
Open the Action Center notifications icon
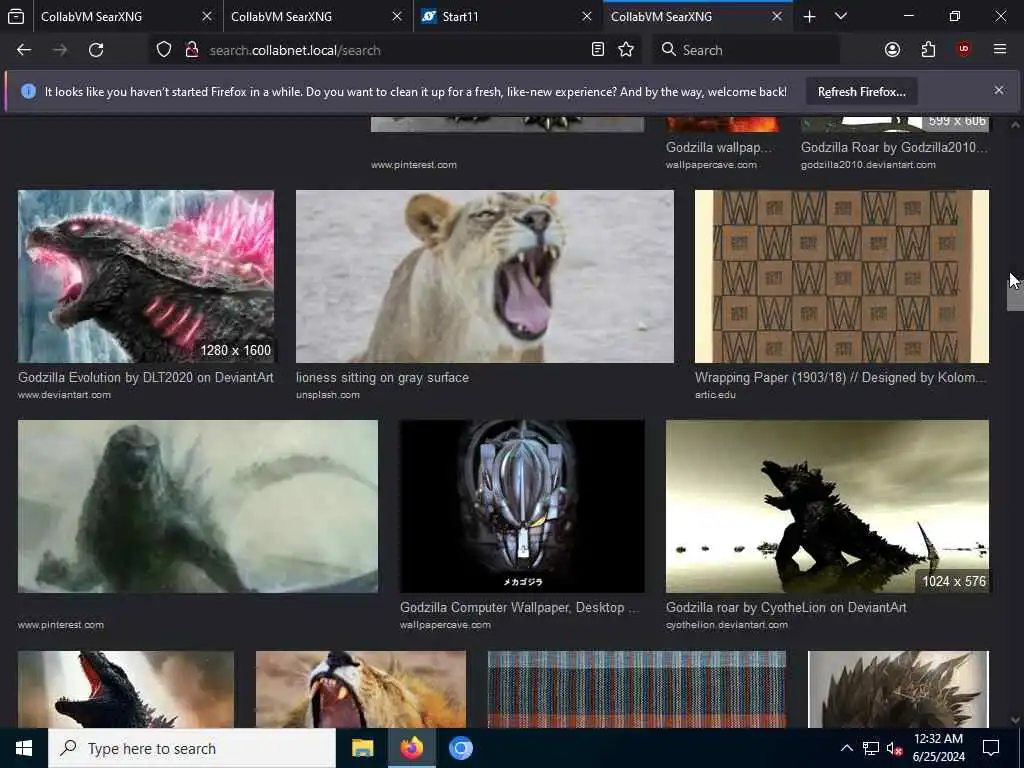click(x=991, y=748)
